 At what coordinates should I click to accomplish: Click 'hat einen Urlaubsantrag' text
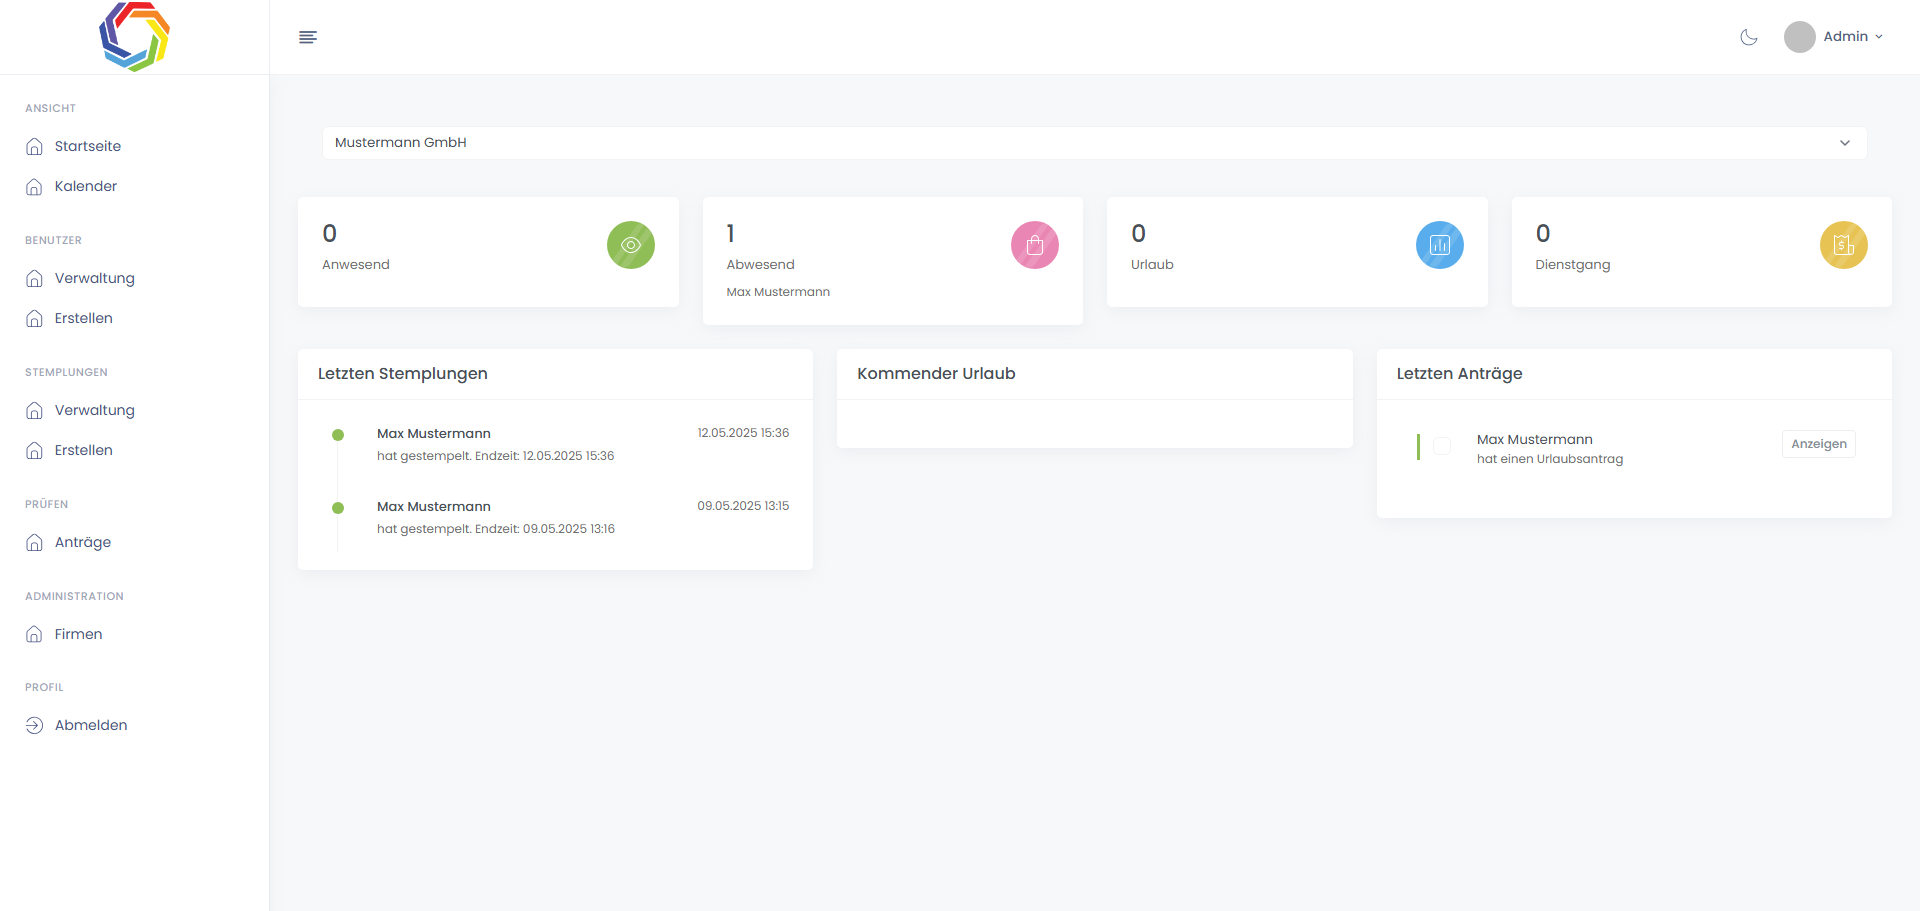[1550, 459]
